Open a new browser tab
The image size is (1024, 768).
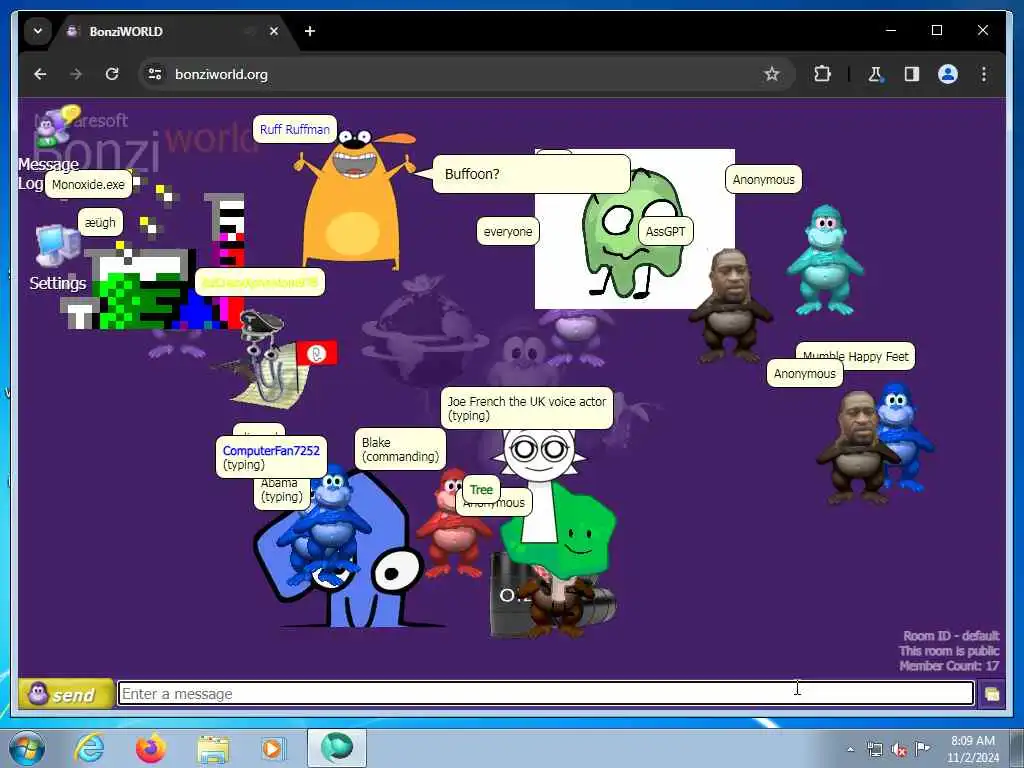point(310,31)
